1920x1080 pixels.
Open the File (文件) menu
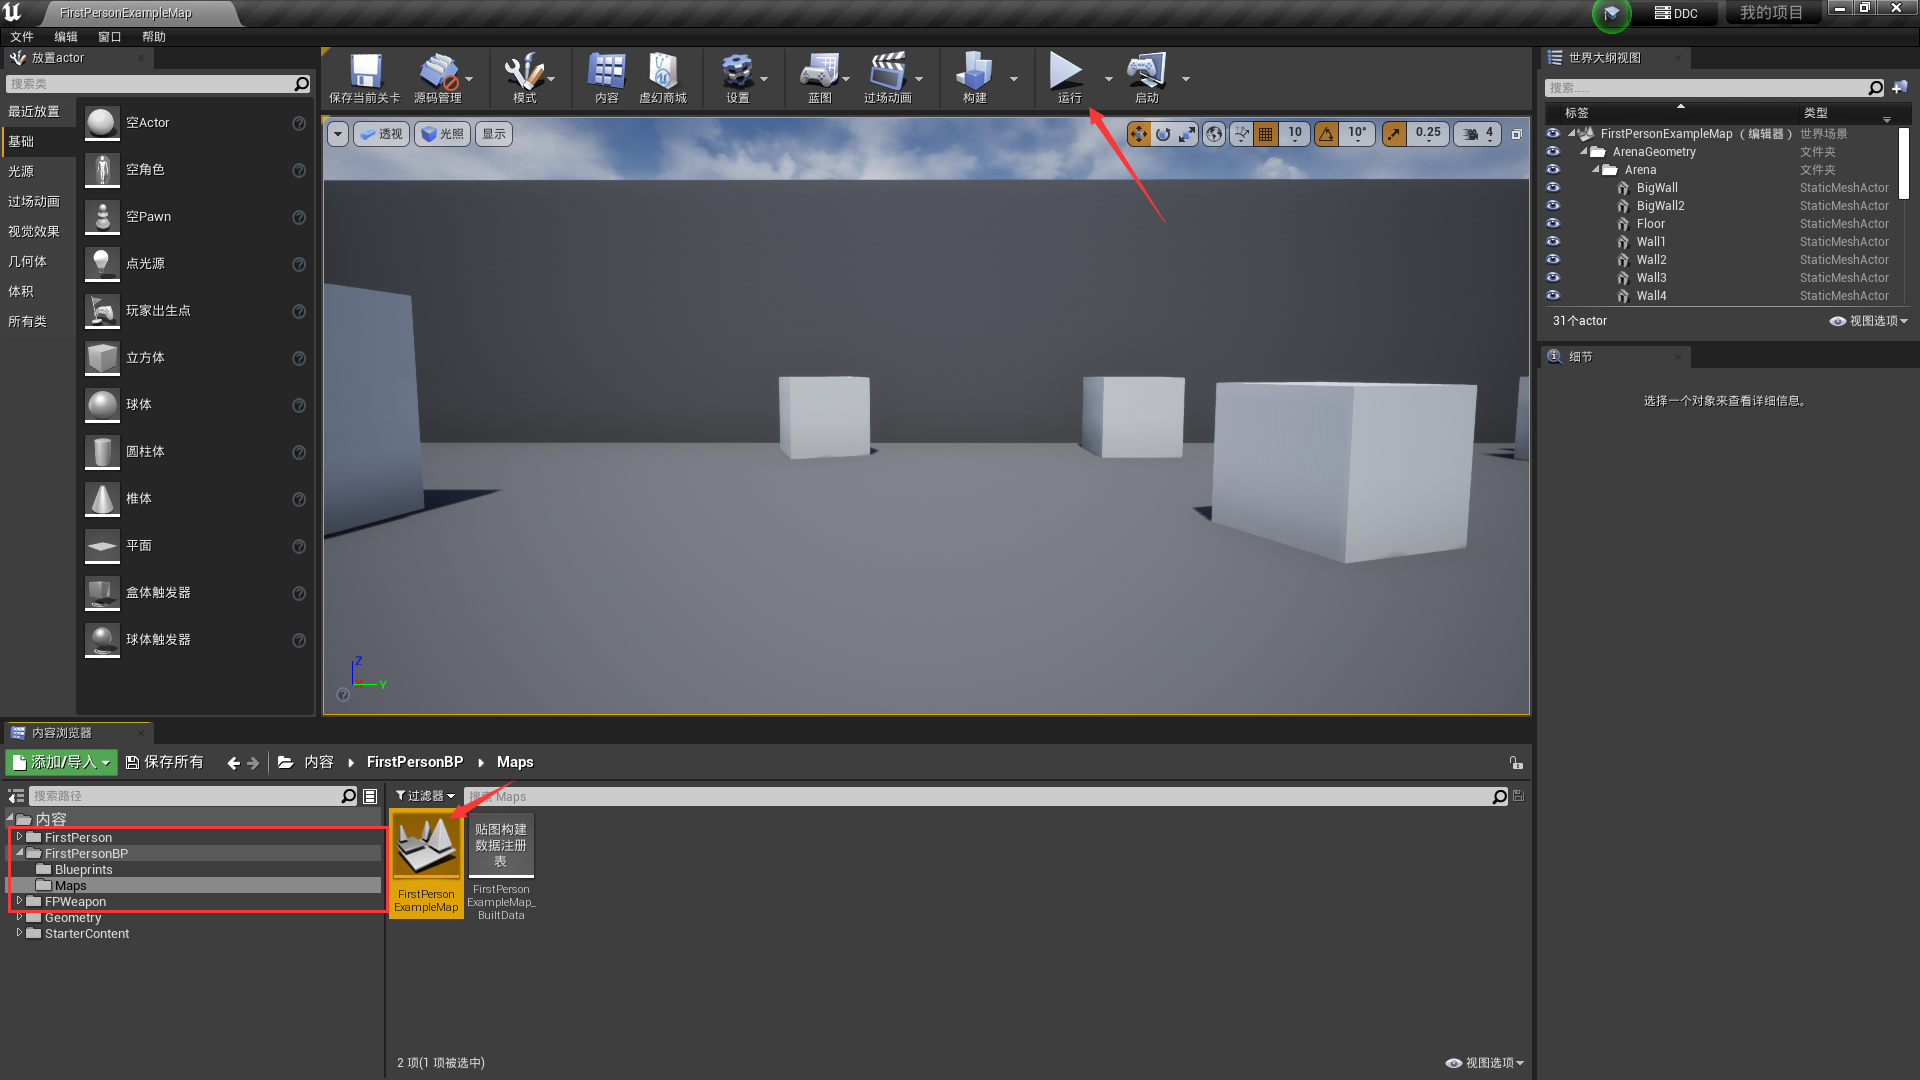pos(22,37)
